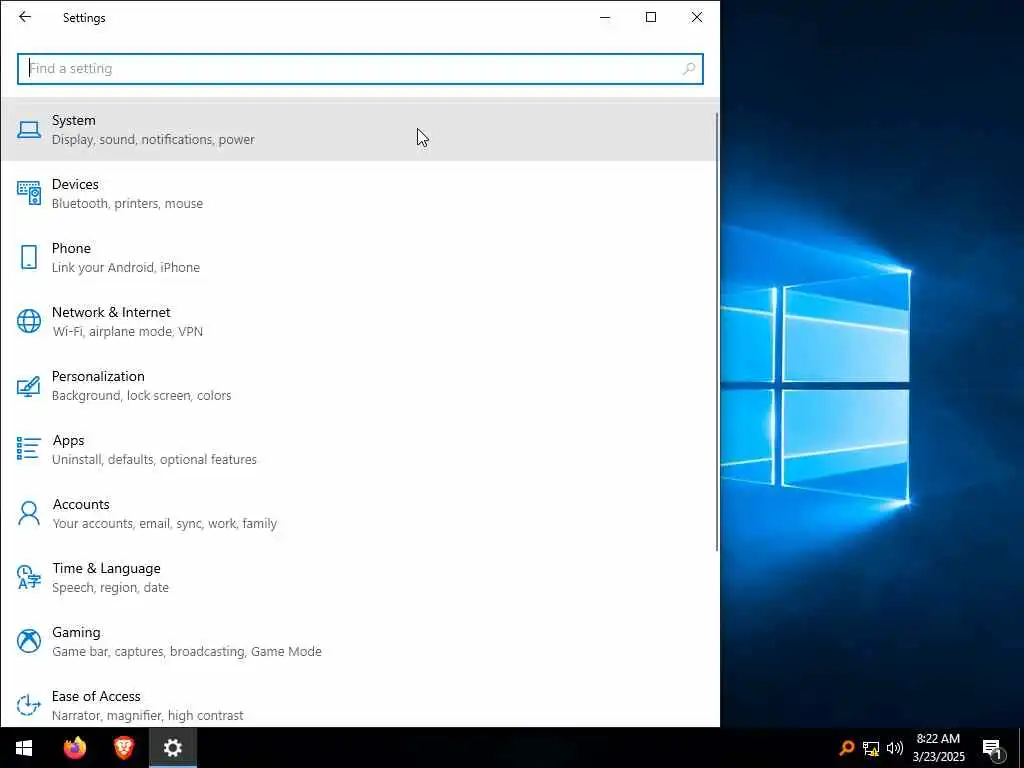Click the Apps list icon

pos(29,449)
